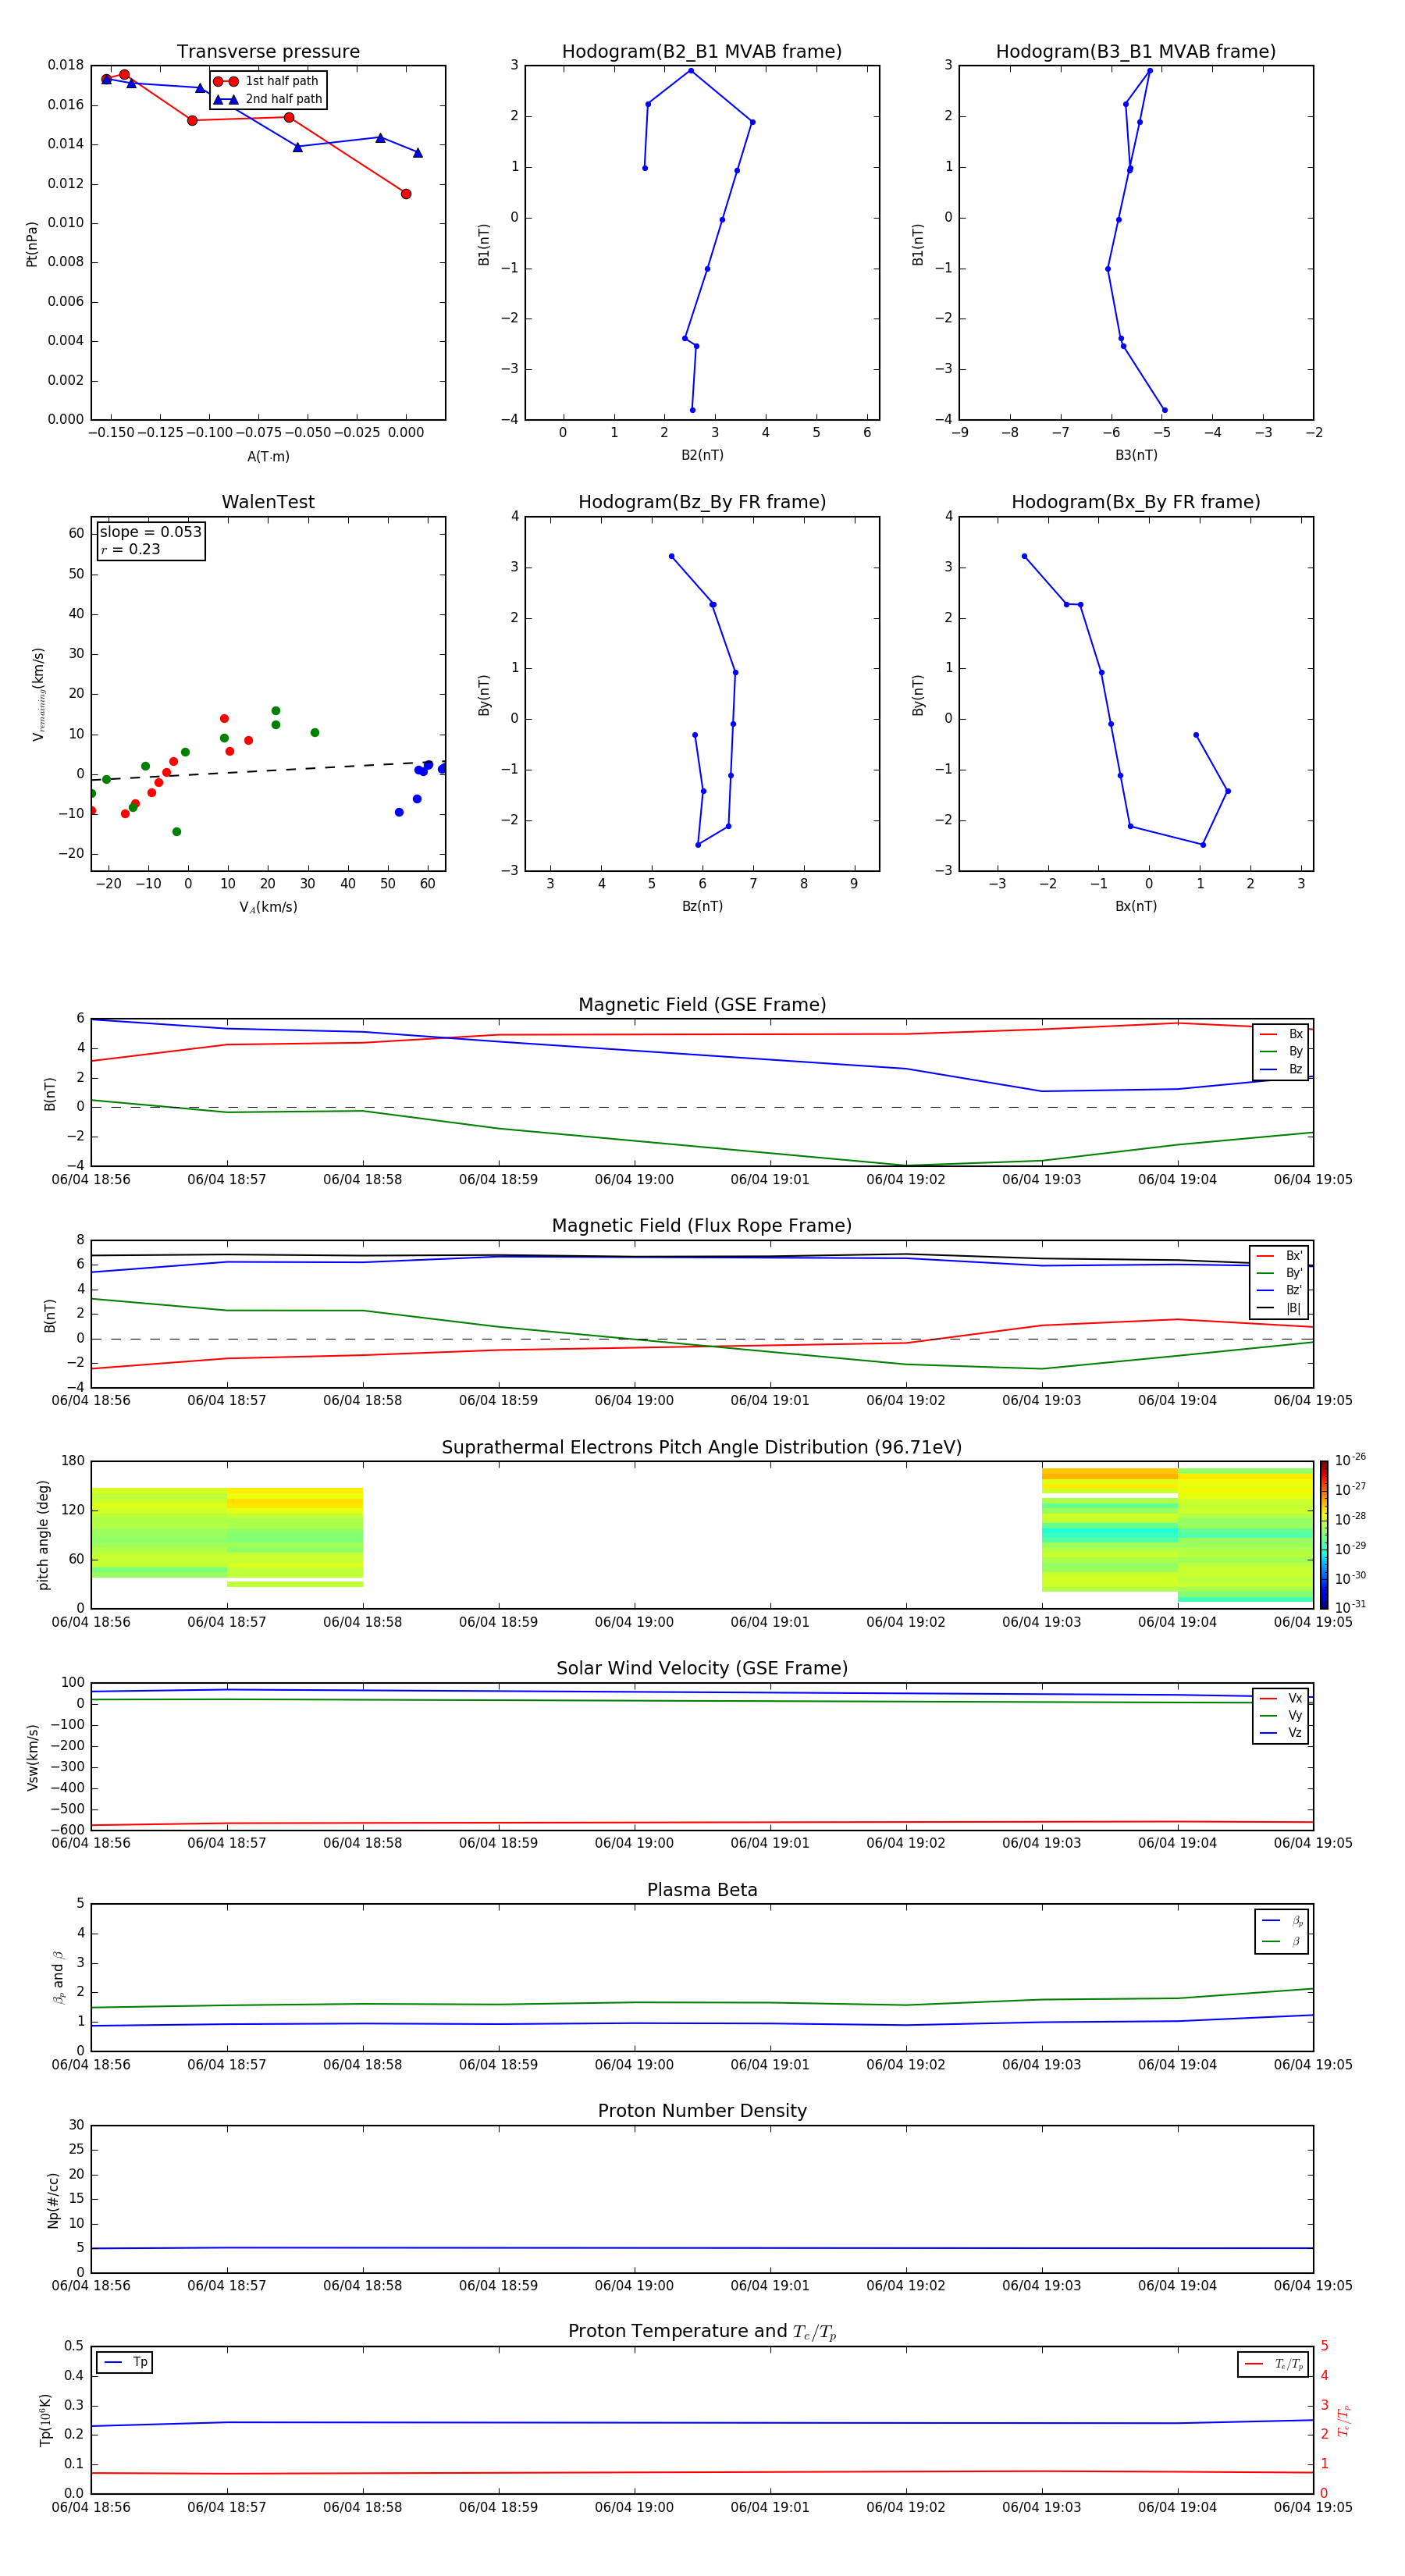Select the |B| legend entry
1405x2576 pixels.
1279,1308
